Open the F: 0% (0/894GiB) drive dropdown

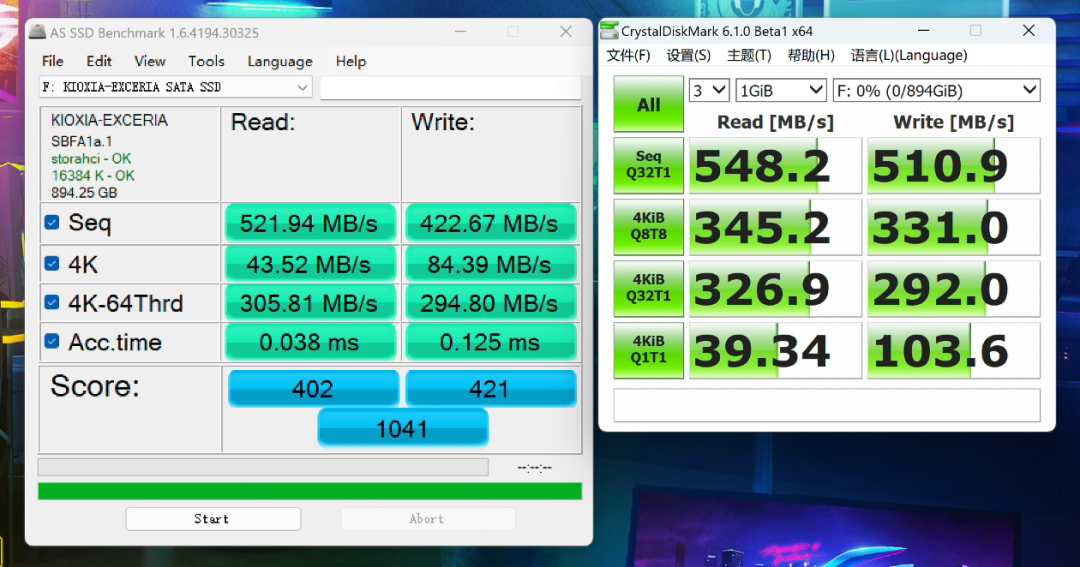(936, 90)
